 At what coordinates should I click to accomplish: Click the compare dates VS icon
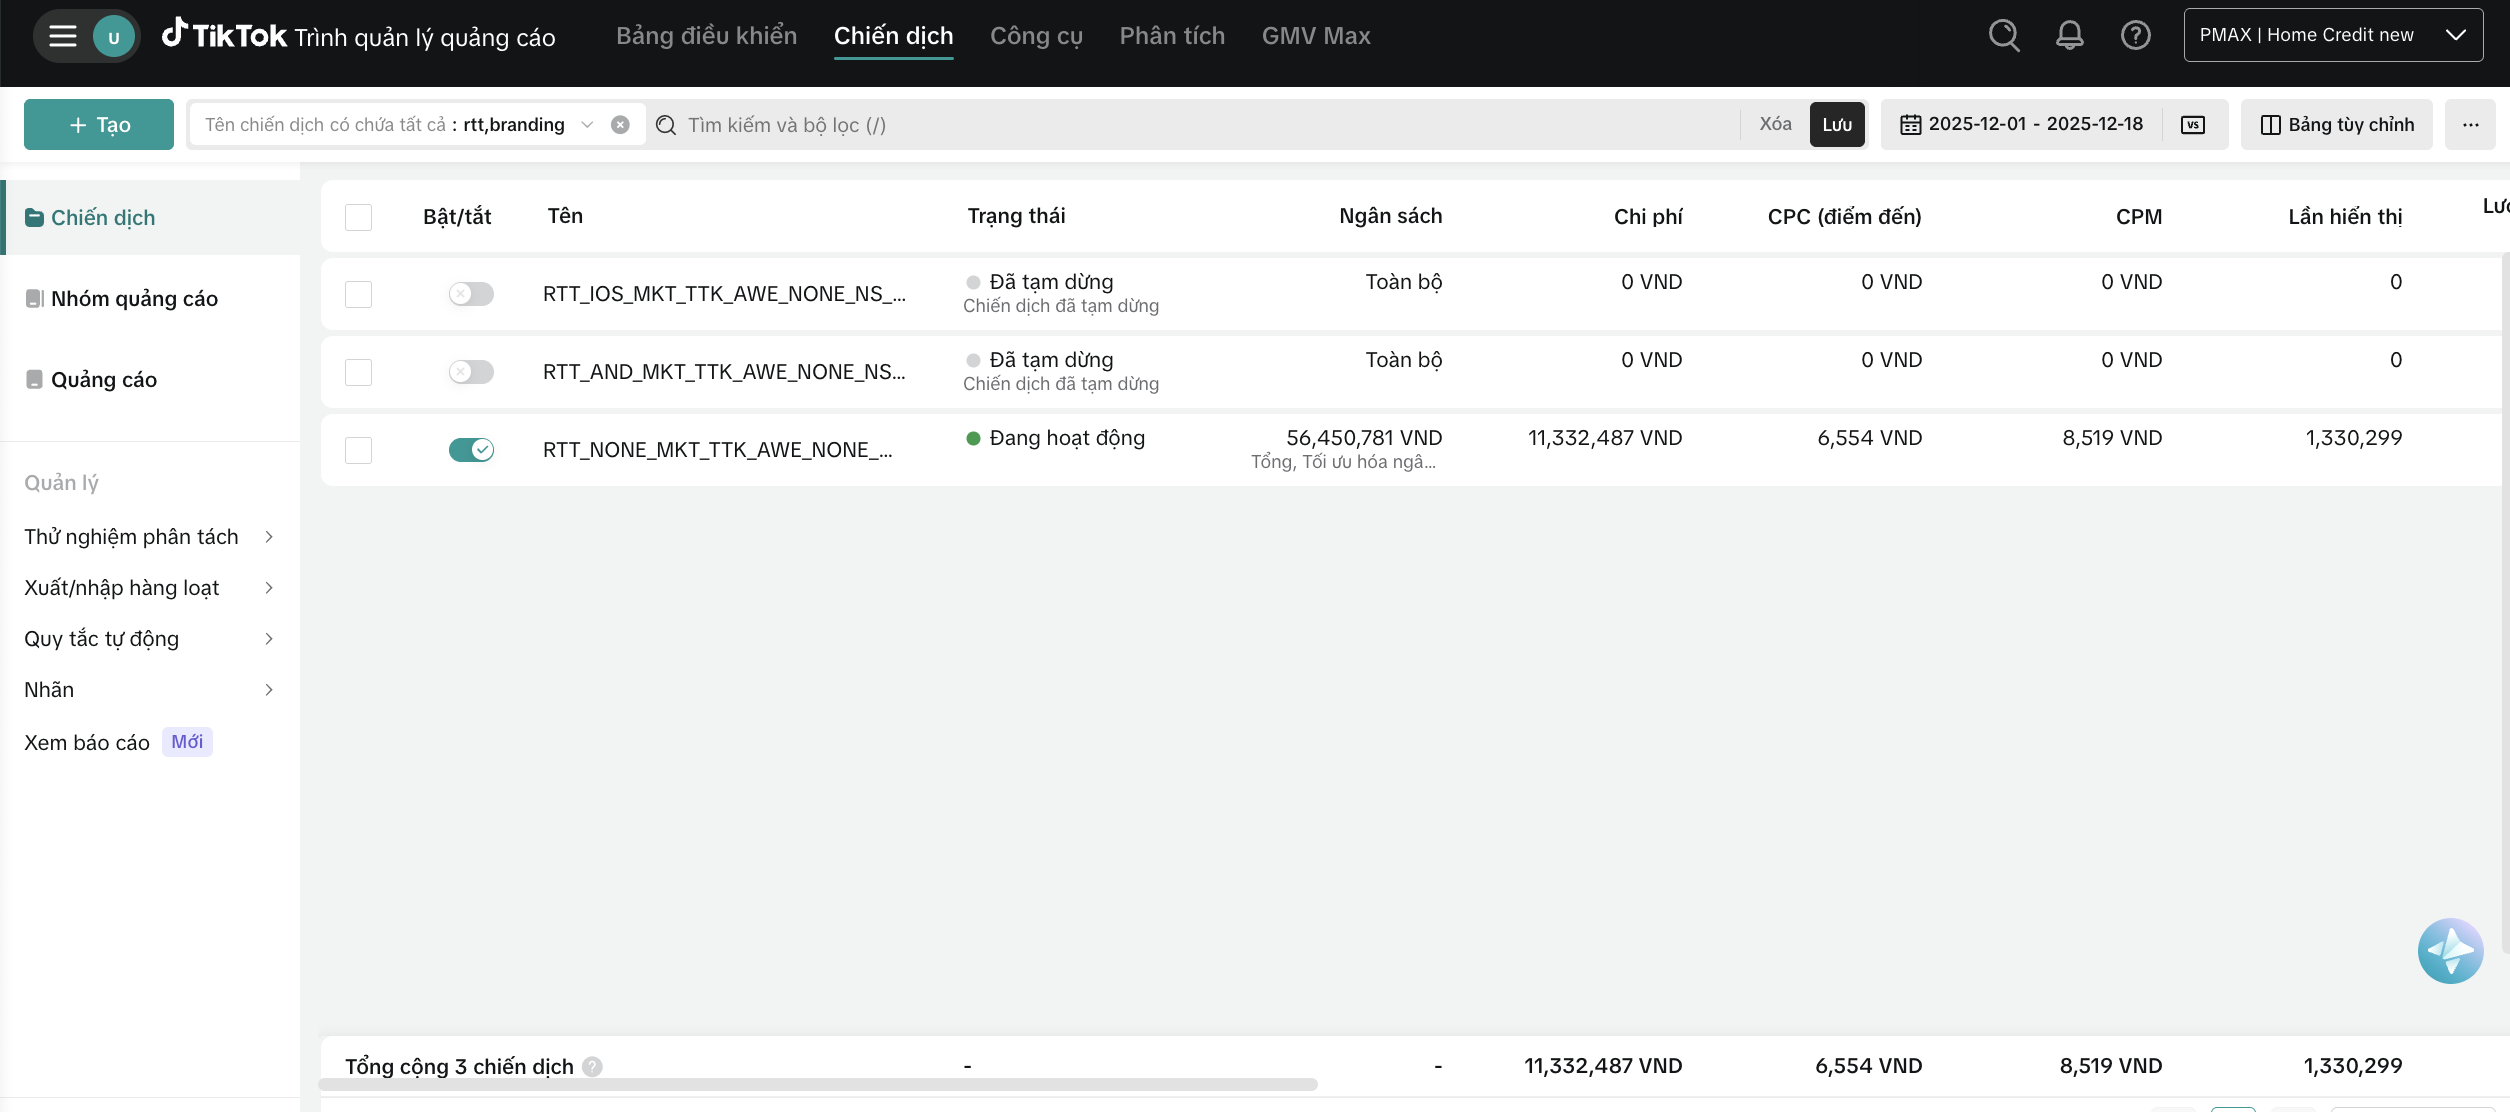(x=2192, y=125)
